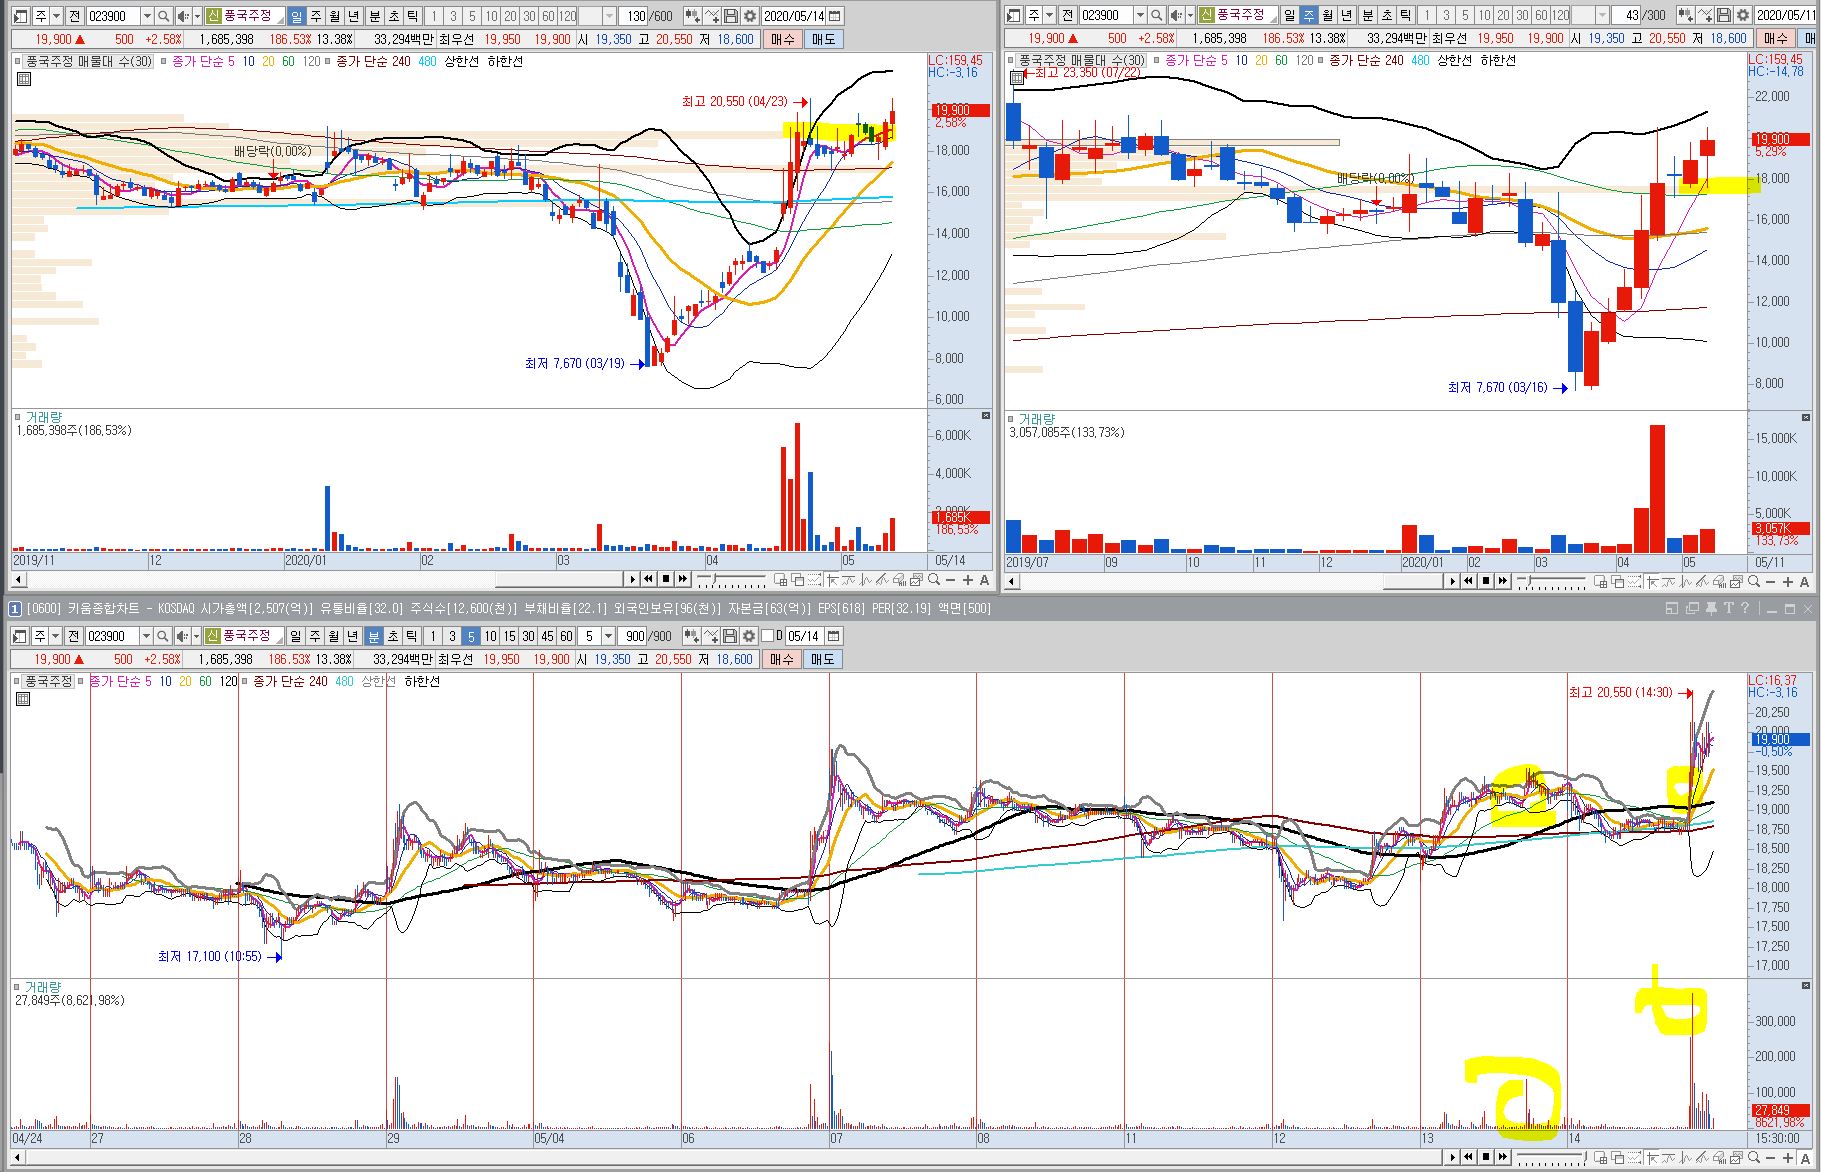Viewport: 1821px width, 1172px height.
Task: Click sound icon in top-left chart toolbar
Action: tap(183, 16)
